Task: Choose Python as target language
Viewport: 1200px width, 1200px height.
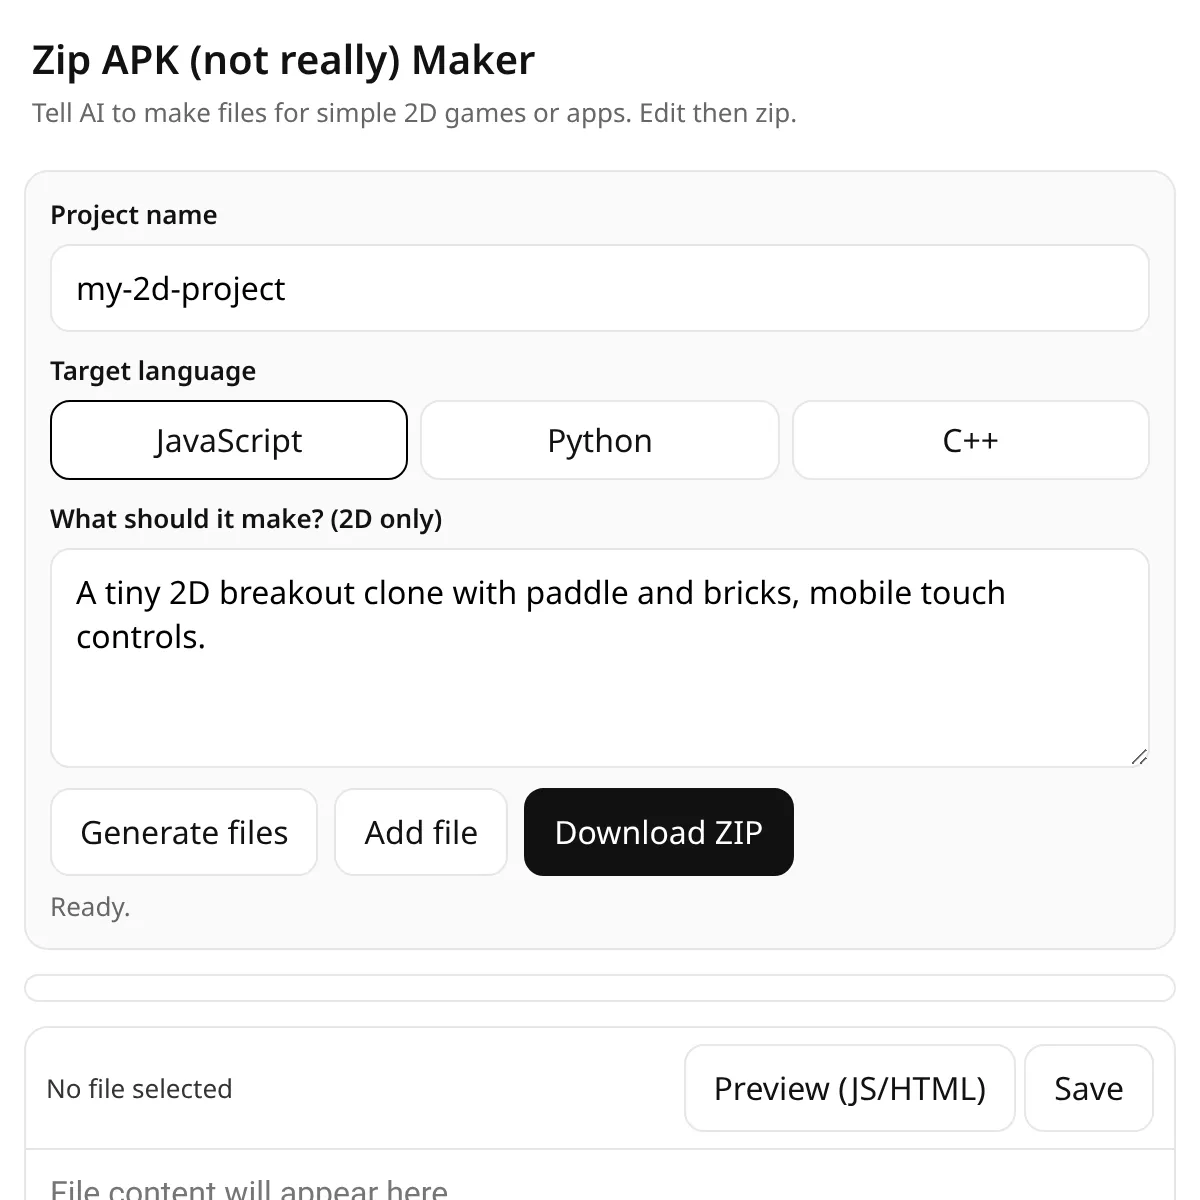Action: [600, 440]
